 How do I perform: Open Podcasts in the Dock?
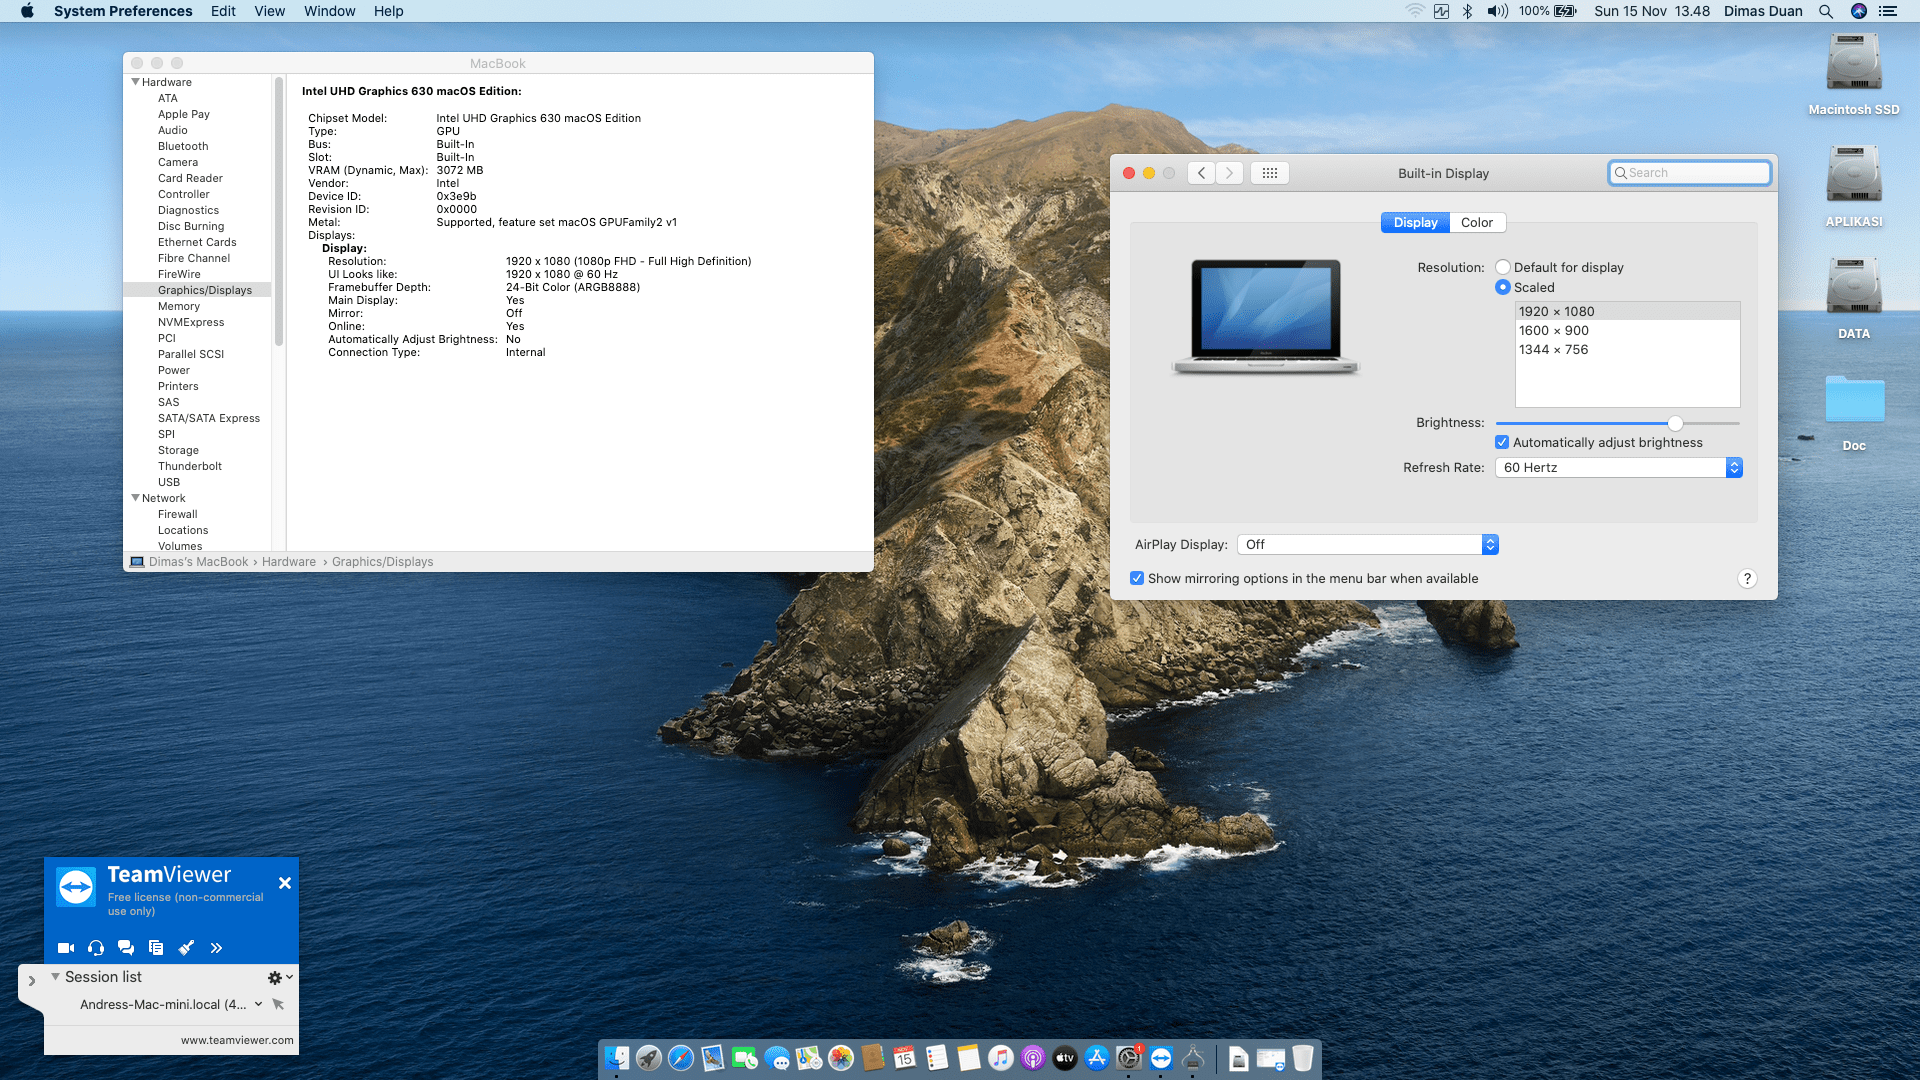[x=1033, y=1058]
